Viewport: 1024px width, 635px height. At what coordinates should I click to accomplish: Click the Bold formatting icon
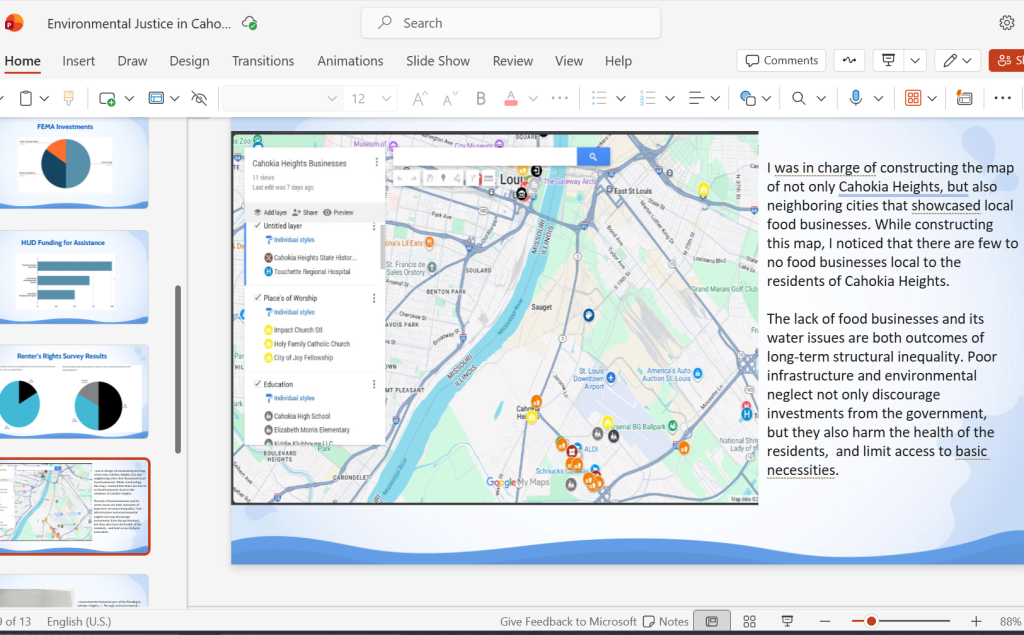[x=481, y=99]
